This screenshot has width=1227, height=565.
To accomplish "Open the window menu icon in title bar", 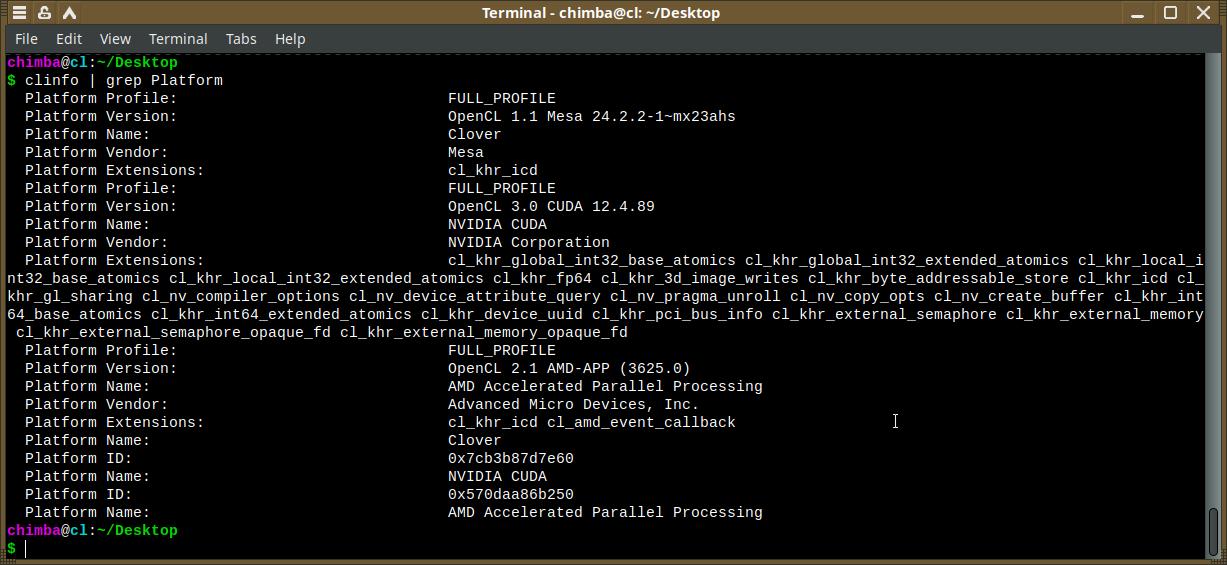I will point(19,13).
